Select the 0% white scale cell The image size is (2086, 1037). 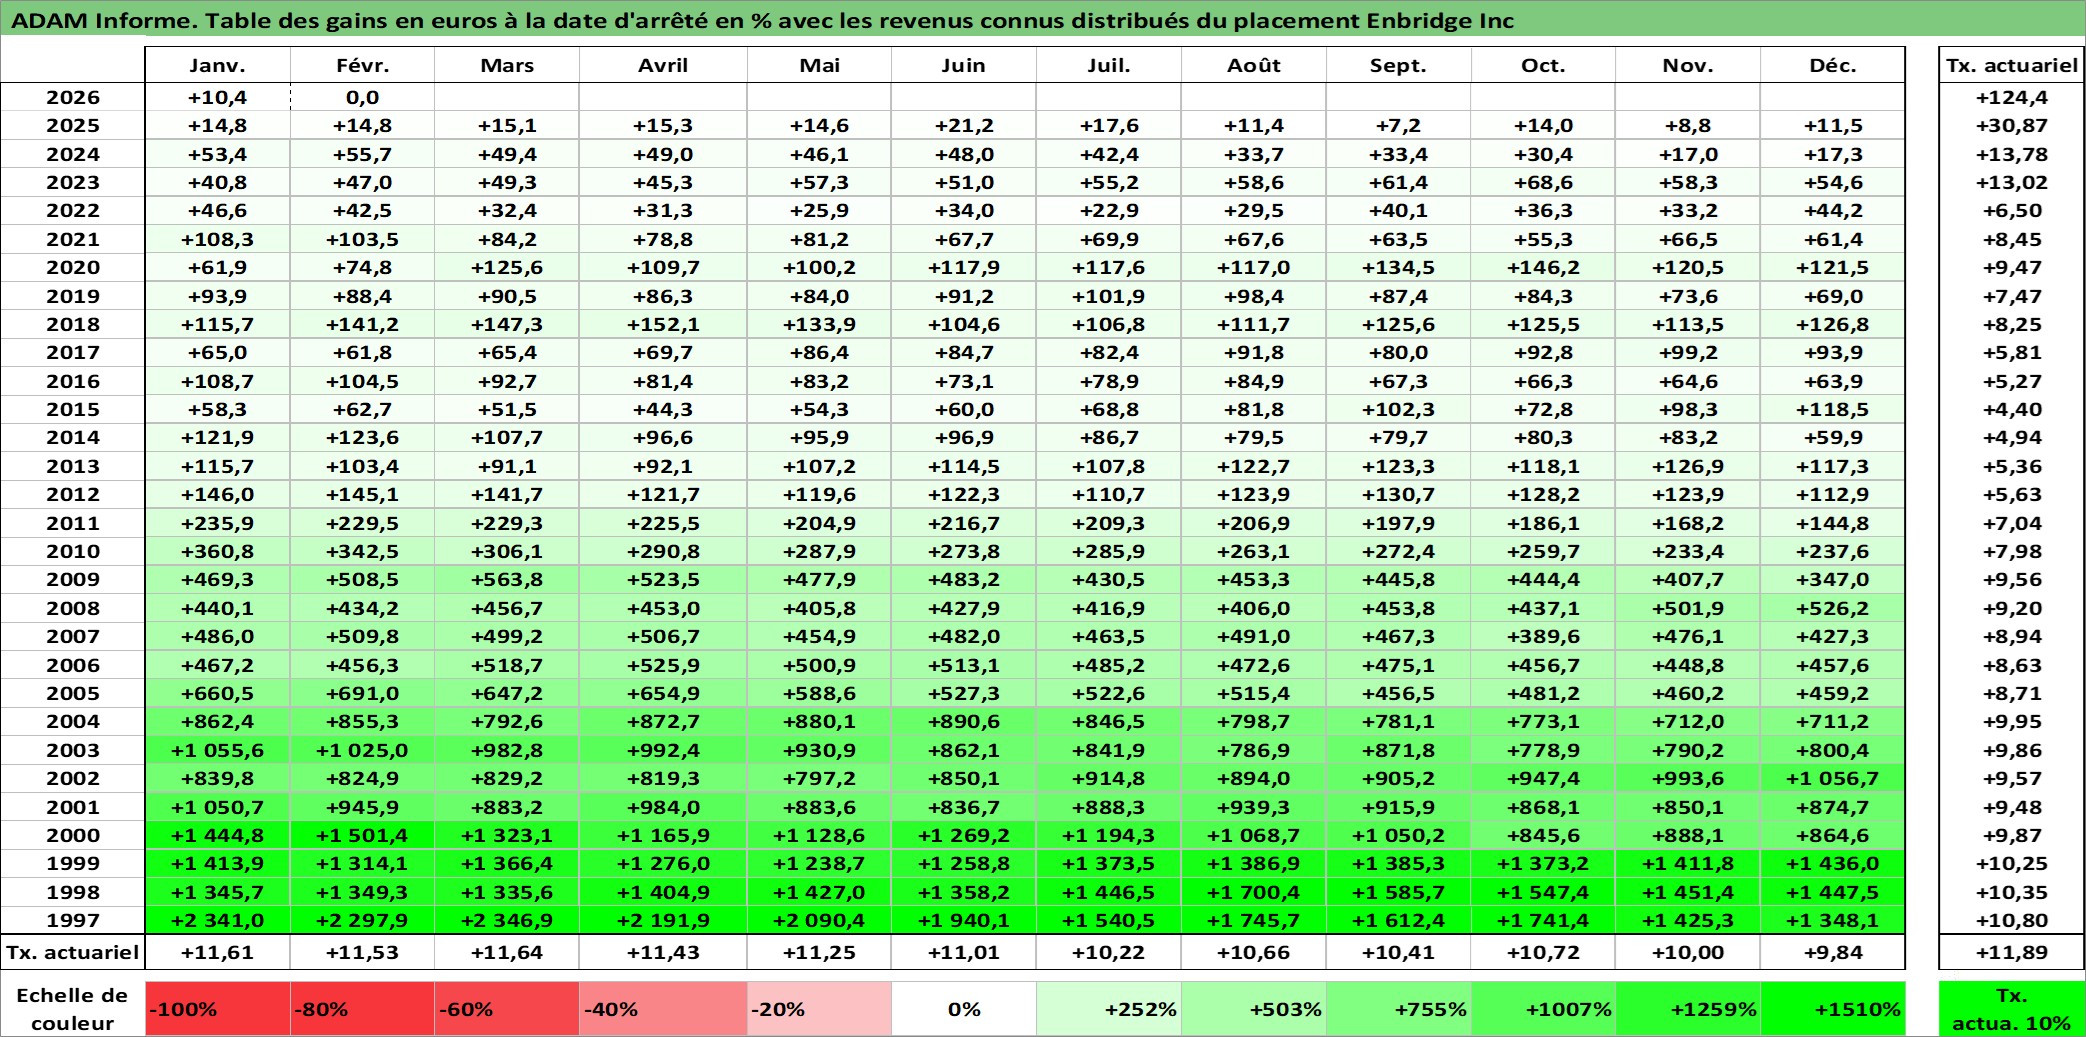point(963,1009)
